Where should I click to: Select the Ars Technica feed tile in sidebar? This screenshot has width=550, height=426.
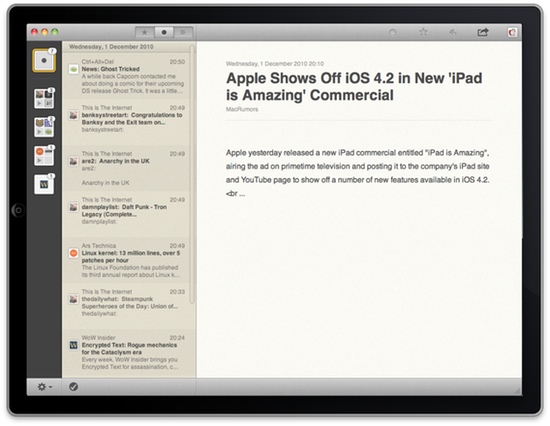click(x=44, y=156)
